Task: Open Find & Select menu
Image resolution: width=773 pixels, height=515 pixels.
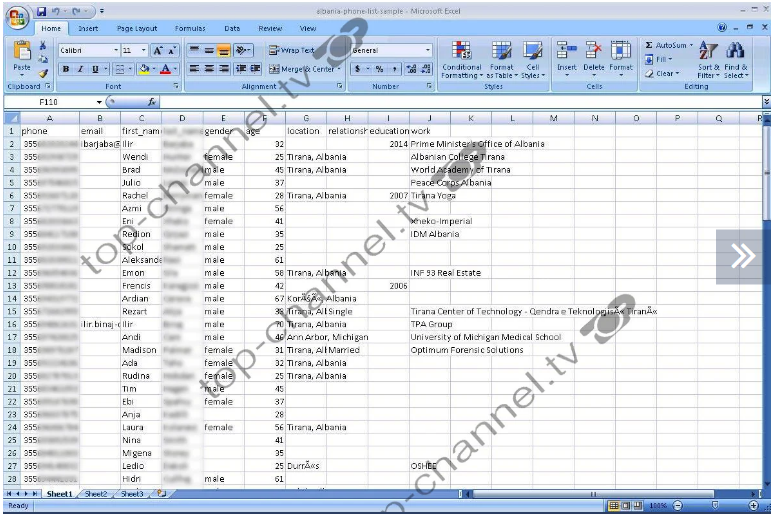Action: 736,60
